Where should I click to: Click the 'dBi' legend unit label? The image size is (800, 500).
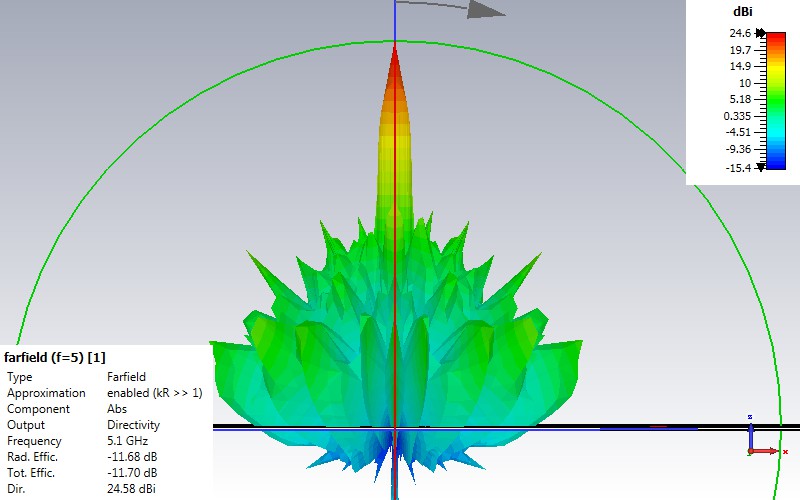pos(742,12)
